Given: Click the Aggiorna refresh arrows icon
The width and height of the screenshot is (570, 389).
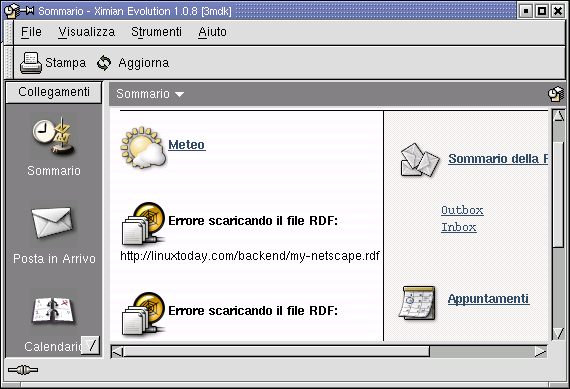Looking at the screenshot, I should click(104, 63).
